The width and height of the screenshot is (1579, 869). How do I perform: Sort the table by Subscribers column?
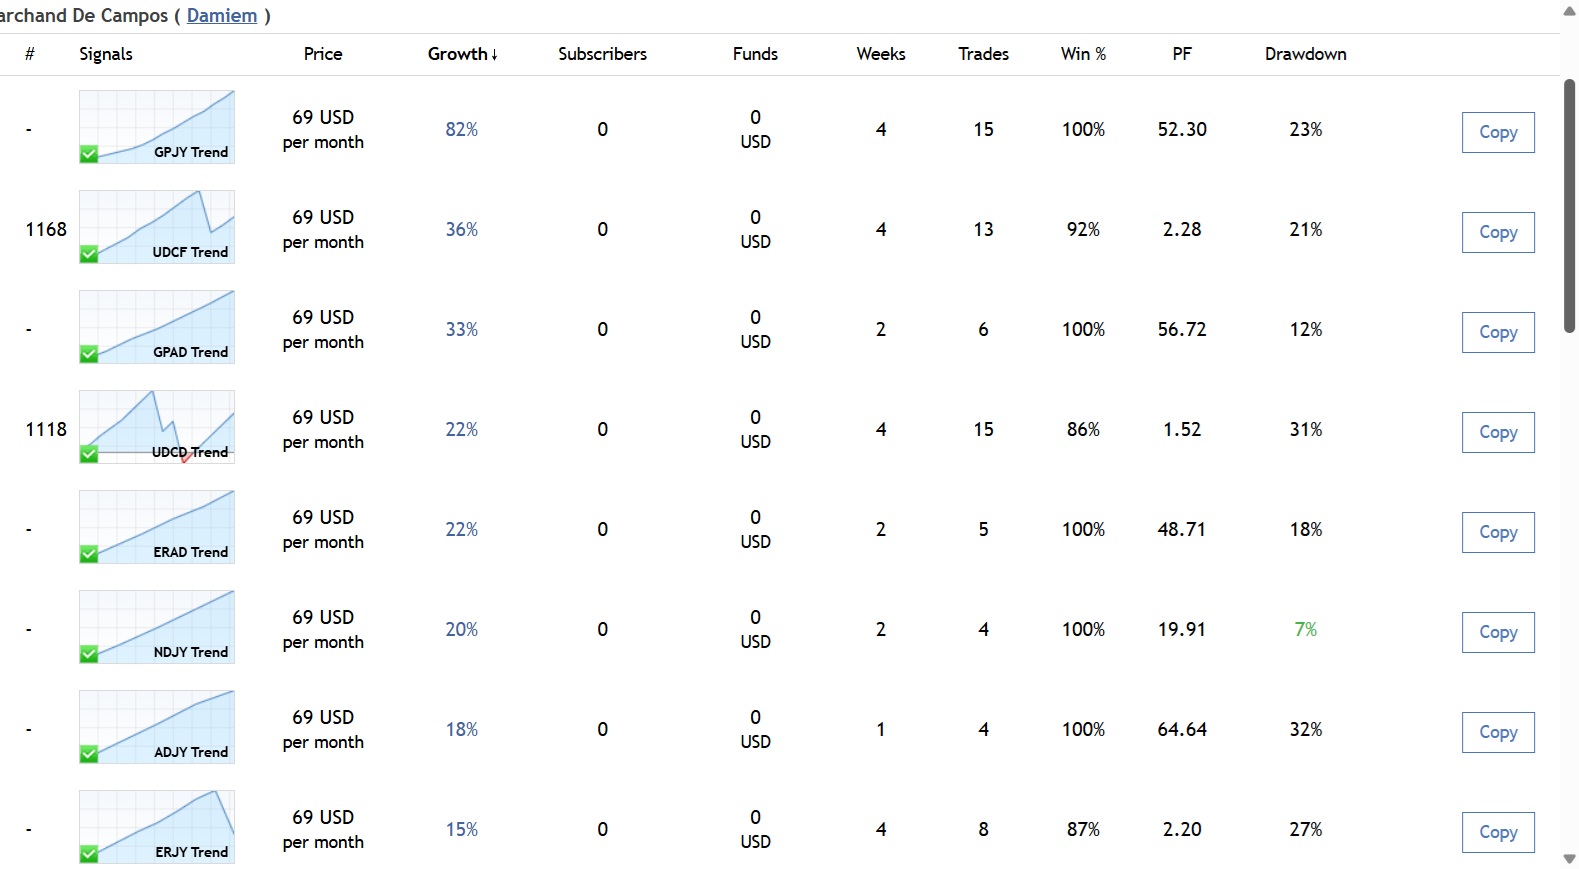coord(602,54)
